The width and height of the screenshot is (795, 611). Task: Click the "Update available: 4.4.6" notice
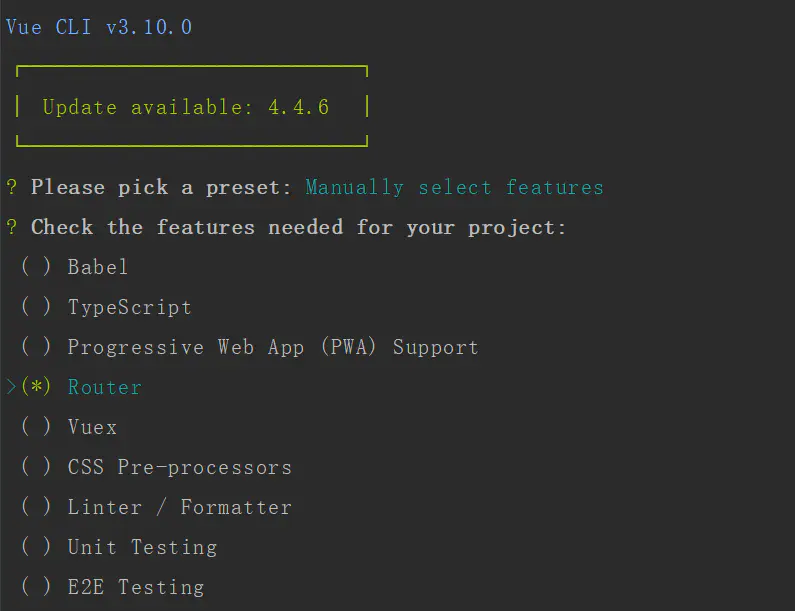[x=185, y=107]
